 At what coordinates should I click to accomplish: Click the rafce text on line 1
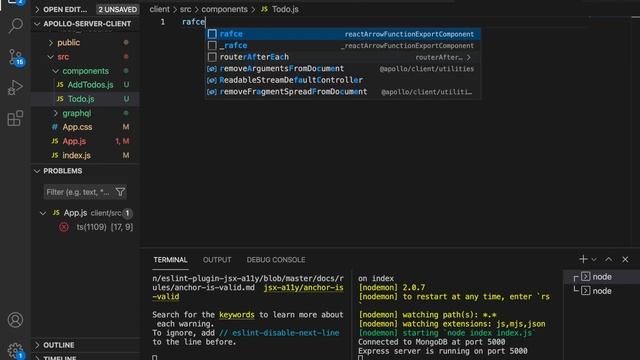pos(193,22)
